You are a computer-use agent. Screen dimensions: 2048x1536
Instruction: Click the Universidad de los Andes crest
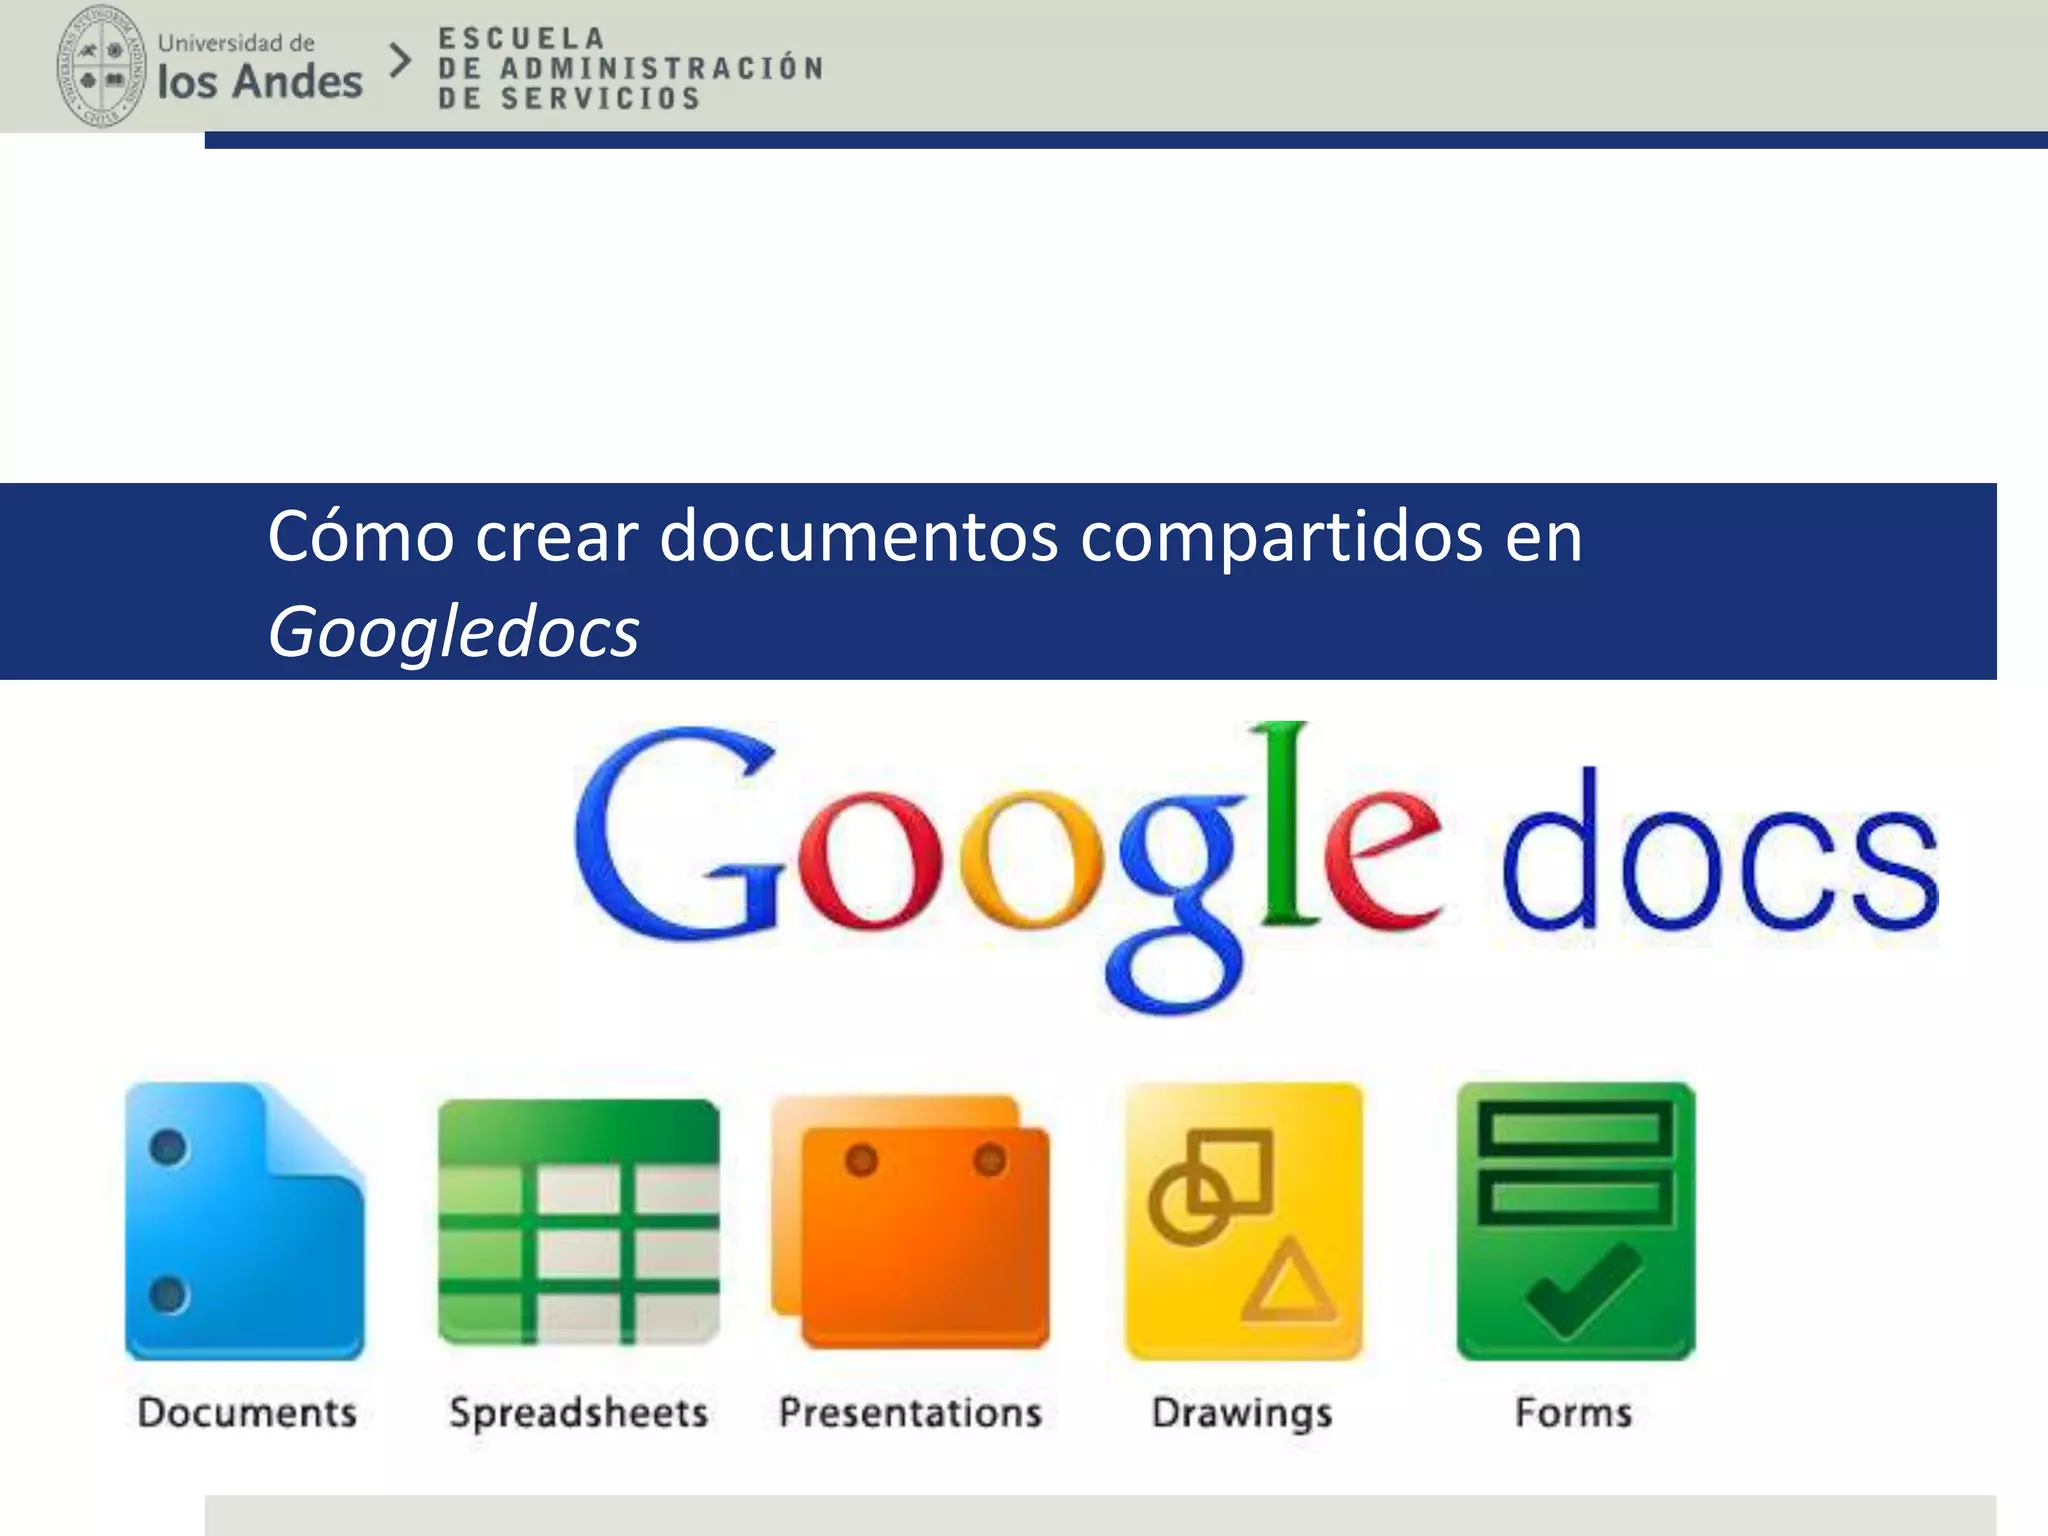(101, 66)
